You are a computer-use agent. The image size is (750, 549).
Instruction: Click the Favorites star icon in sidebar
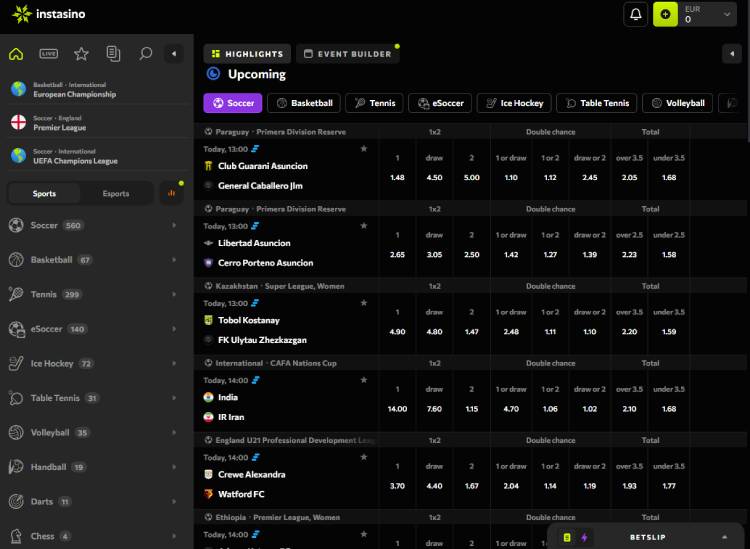point(81,54)
